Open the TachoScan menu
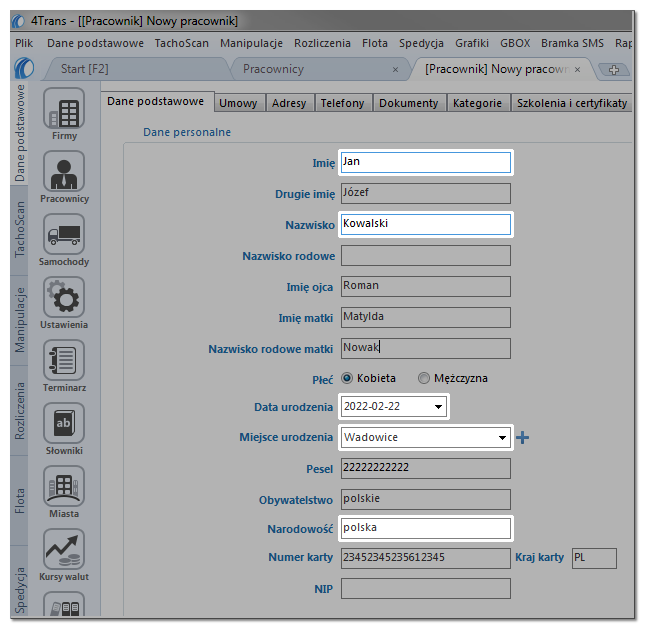Viewport: 645px width, 629px height. pyautogui.click(x=182, y=43)
